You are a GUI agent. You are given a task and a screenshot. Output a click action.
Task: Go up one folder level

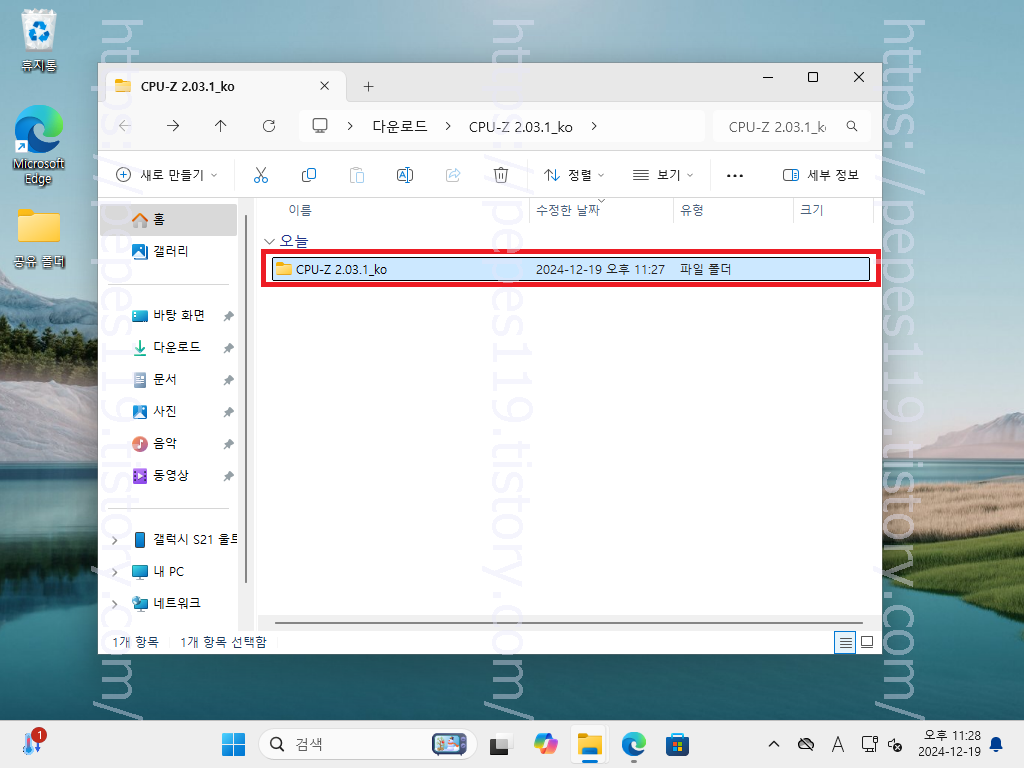pyautogui.click(x=221, y=126)
